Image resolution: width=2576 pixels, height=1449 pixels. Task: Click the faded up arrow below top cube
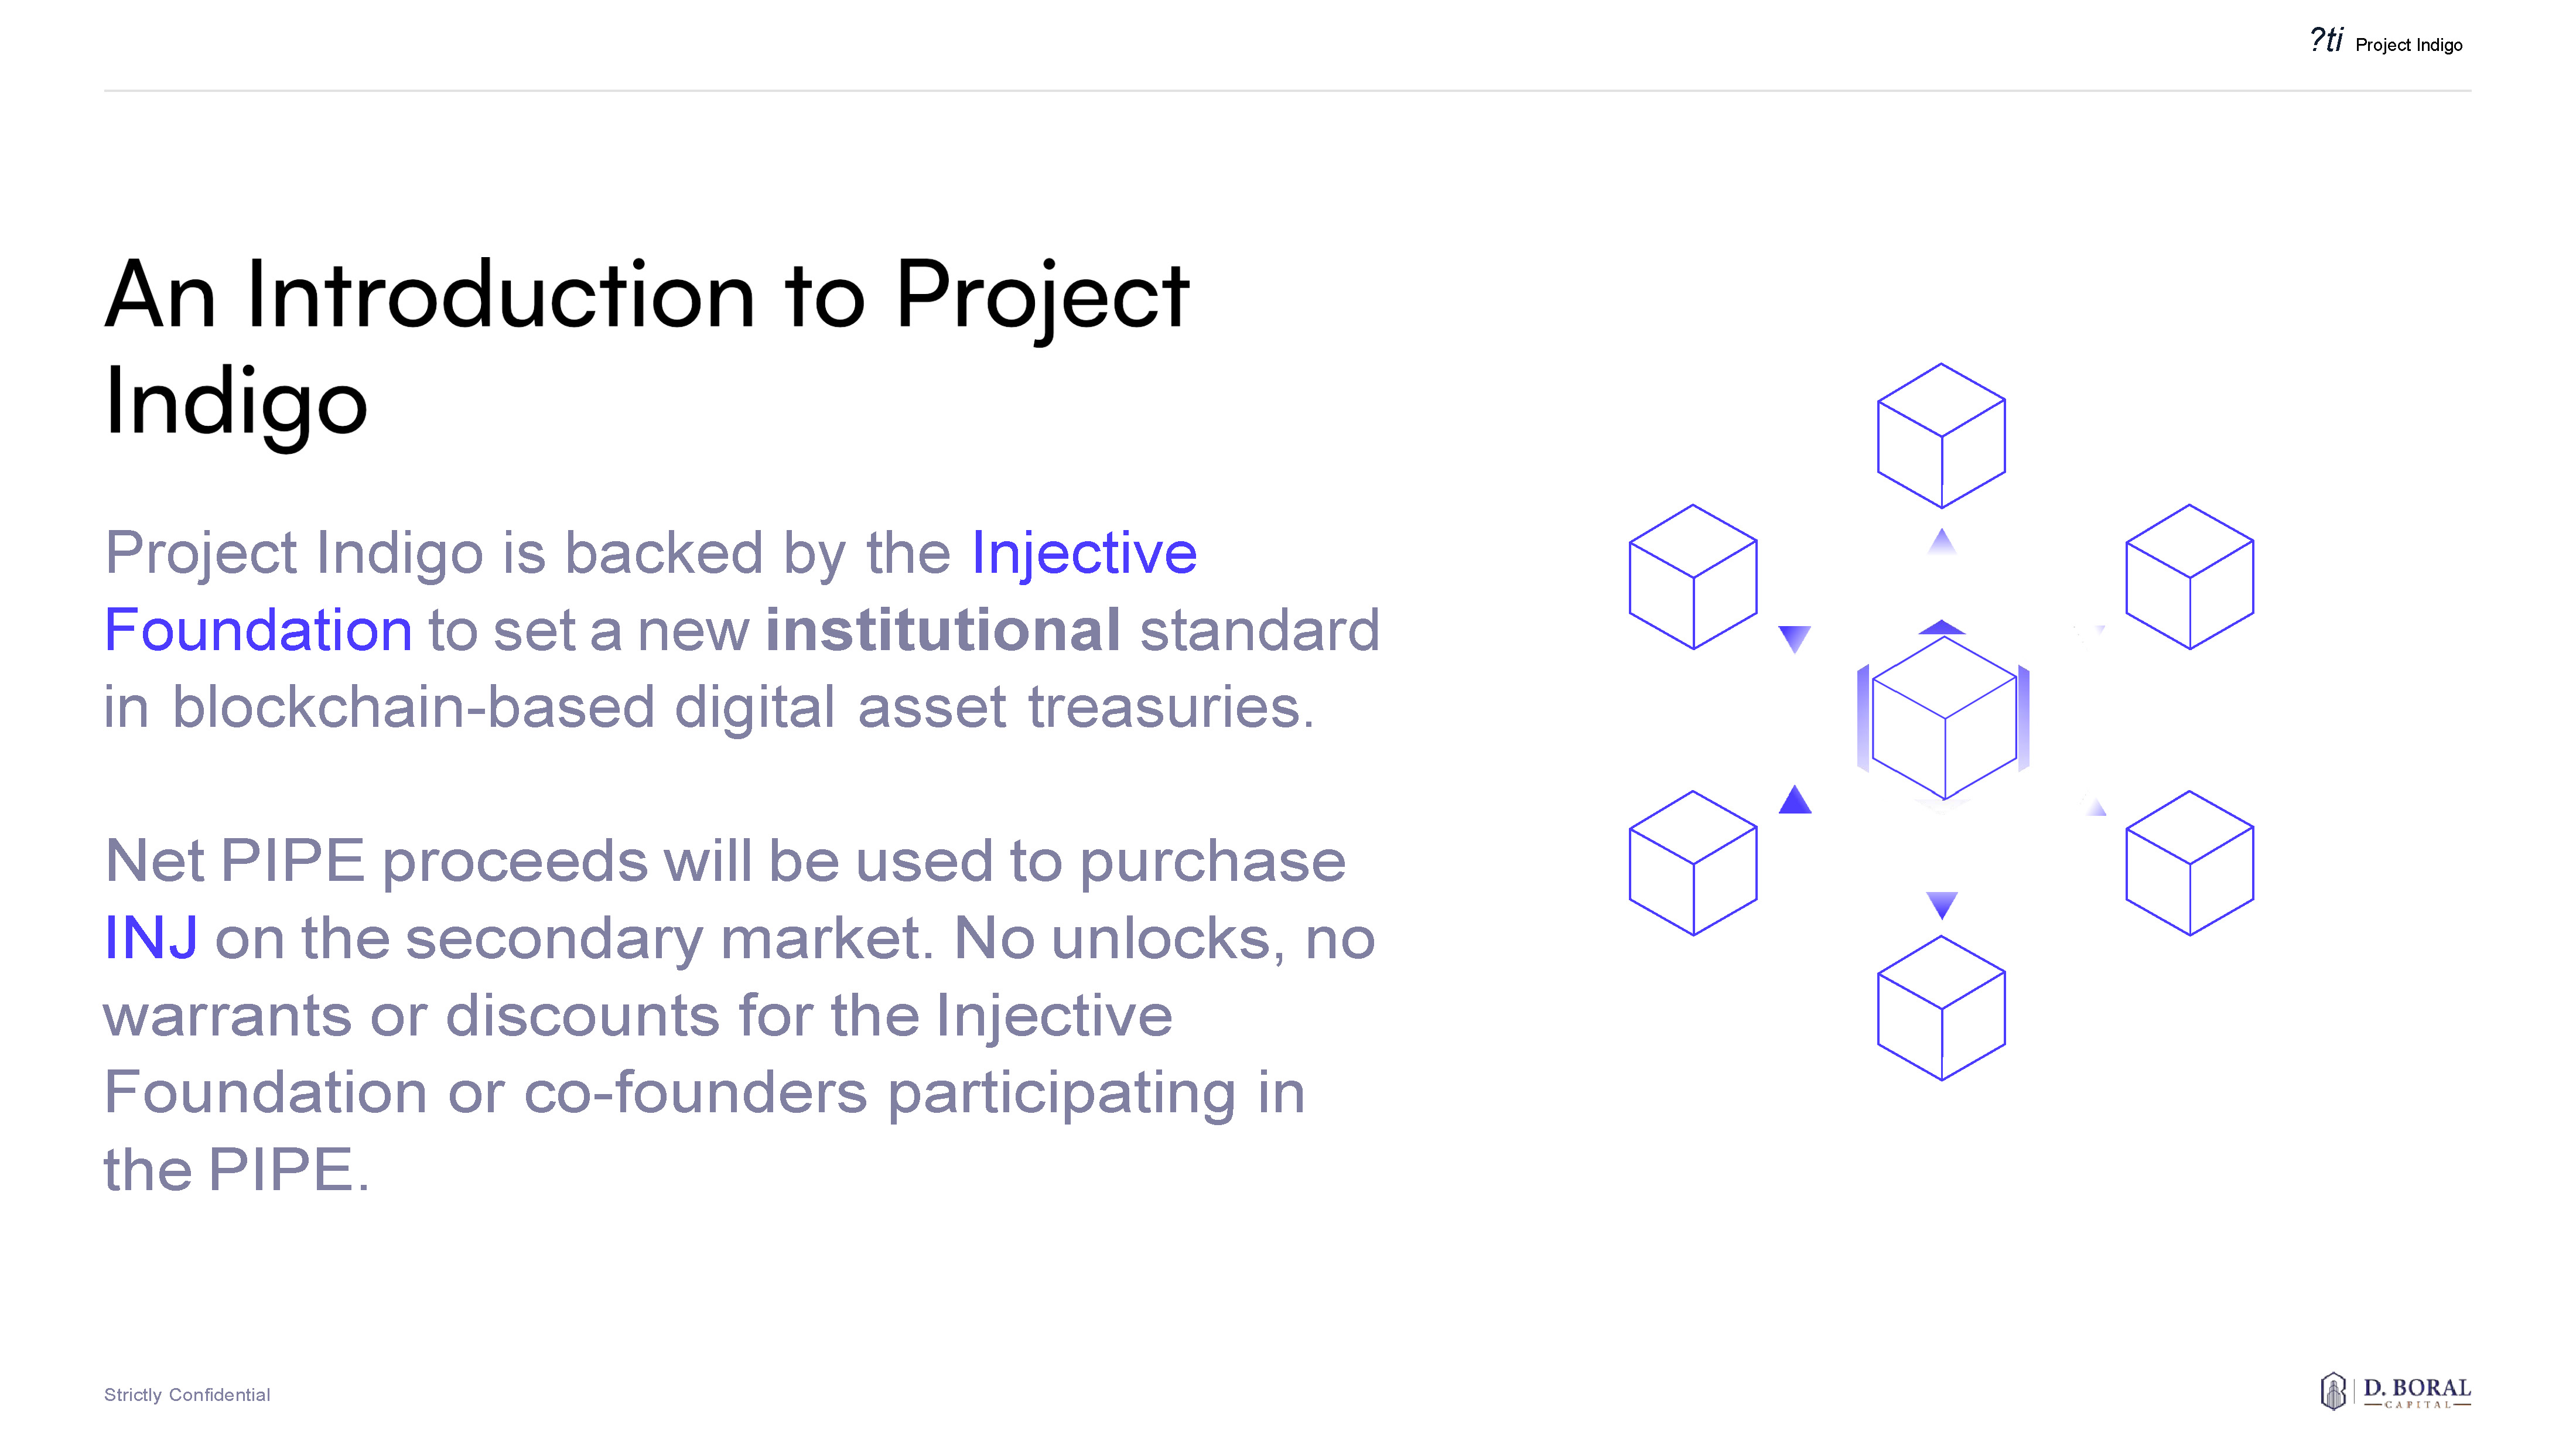[x=1941, y=542]
